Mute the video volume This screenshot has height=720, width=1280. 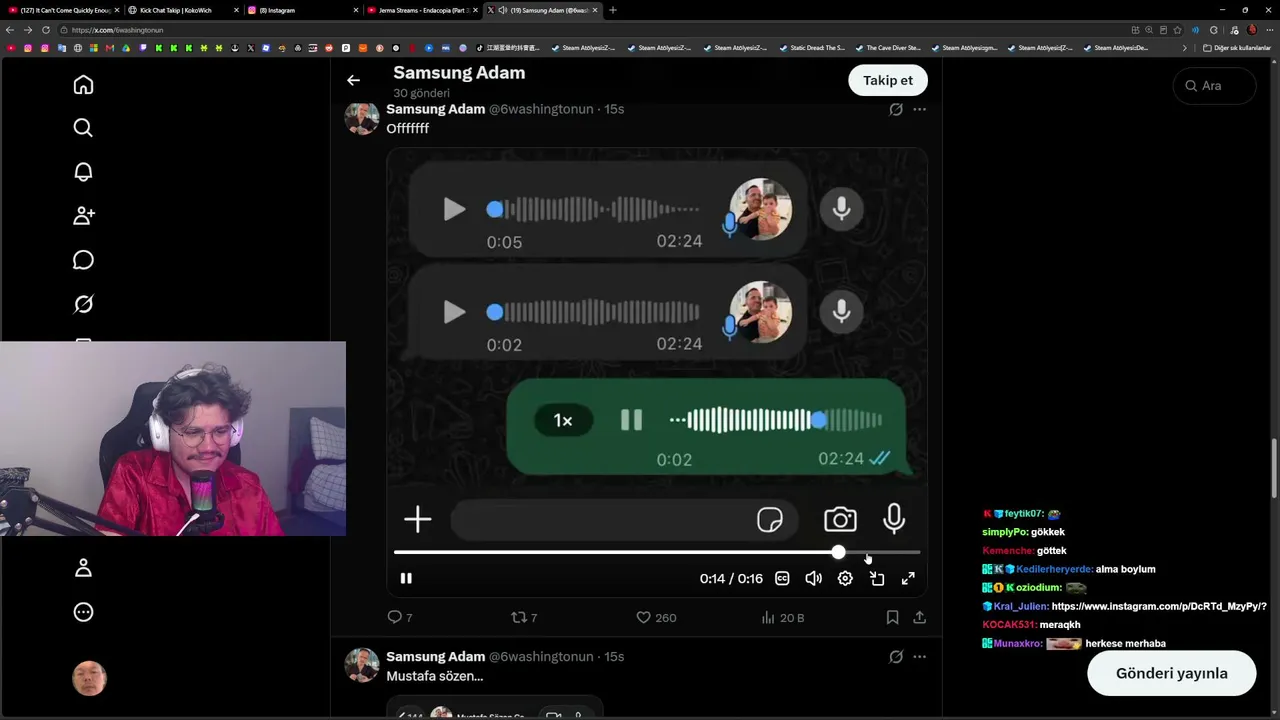click(814, 578)
